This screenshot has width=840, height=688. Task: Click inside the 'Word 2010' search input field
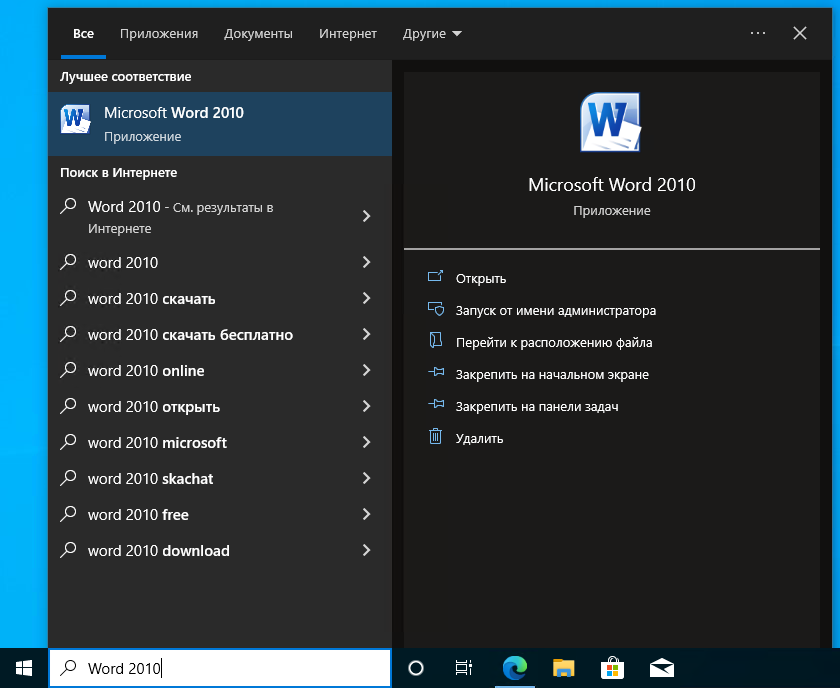coord(220,668)
